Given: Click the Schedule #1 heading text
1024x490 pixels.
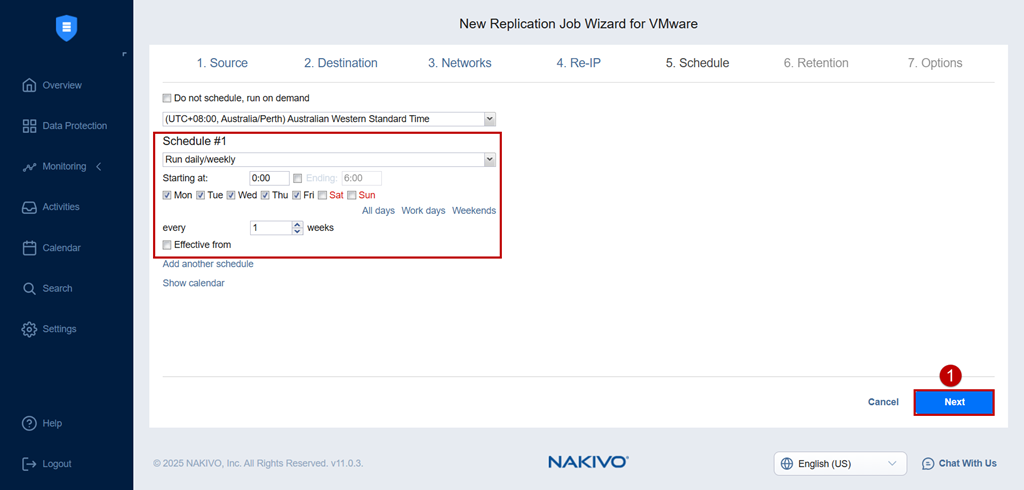Looking at the screenshot, I should click(193, 141).
